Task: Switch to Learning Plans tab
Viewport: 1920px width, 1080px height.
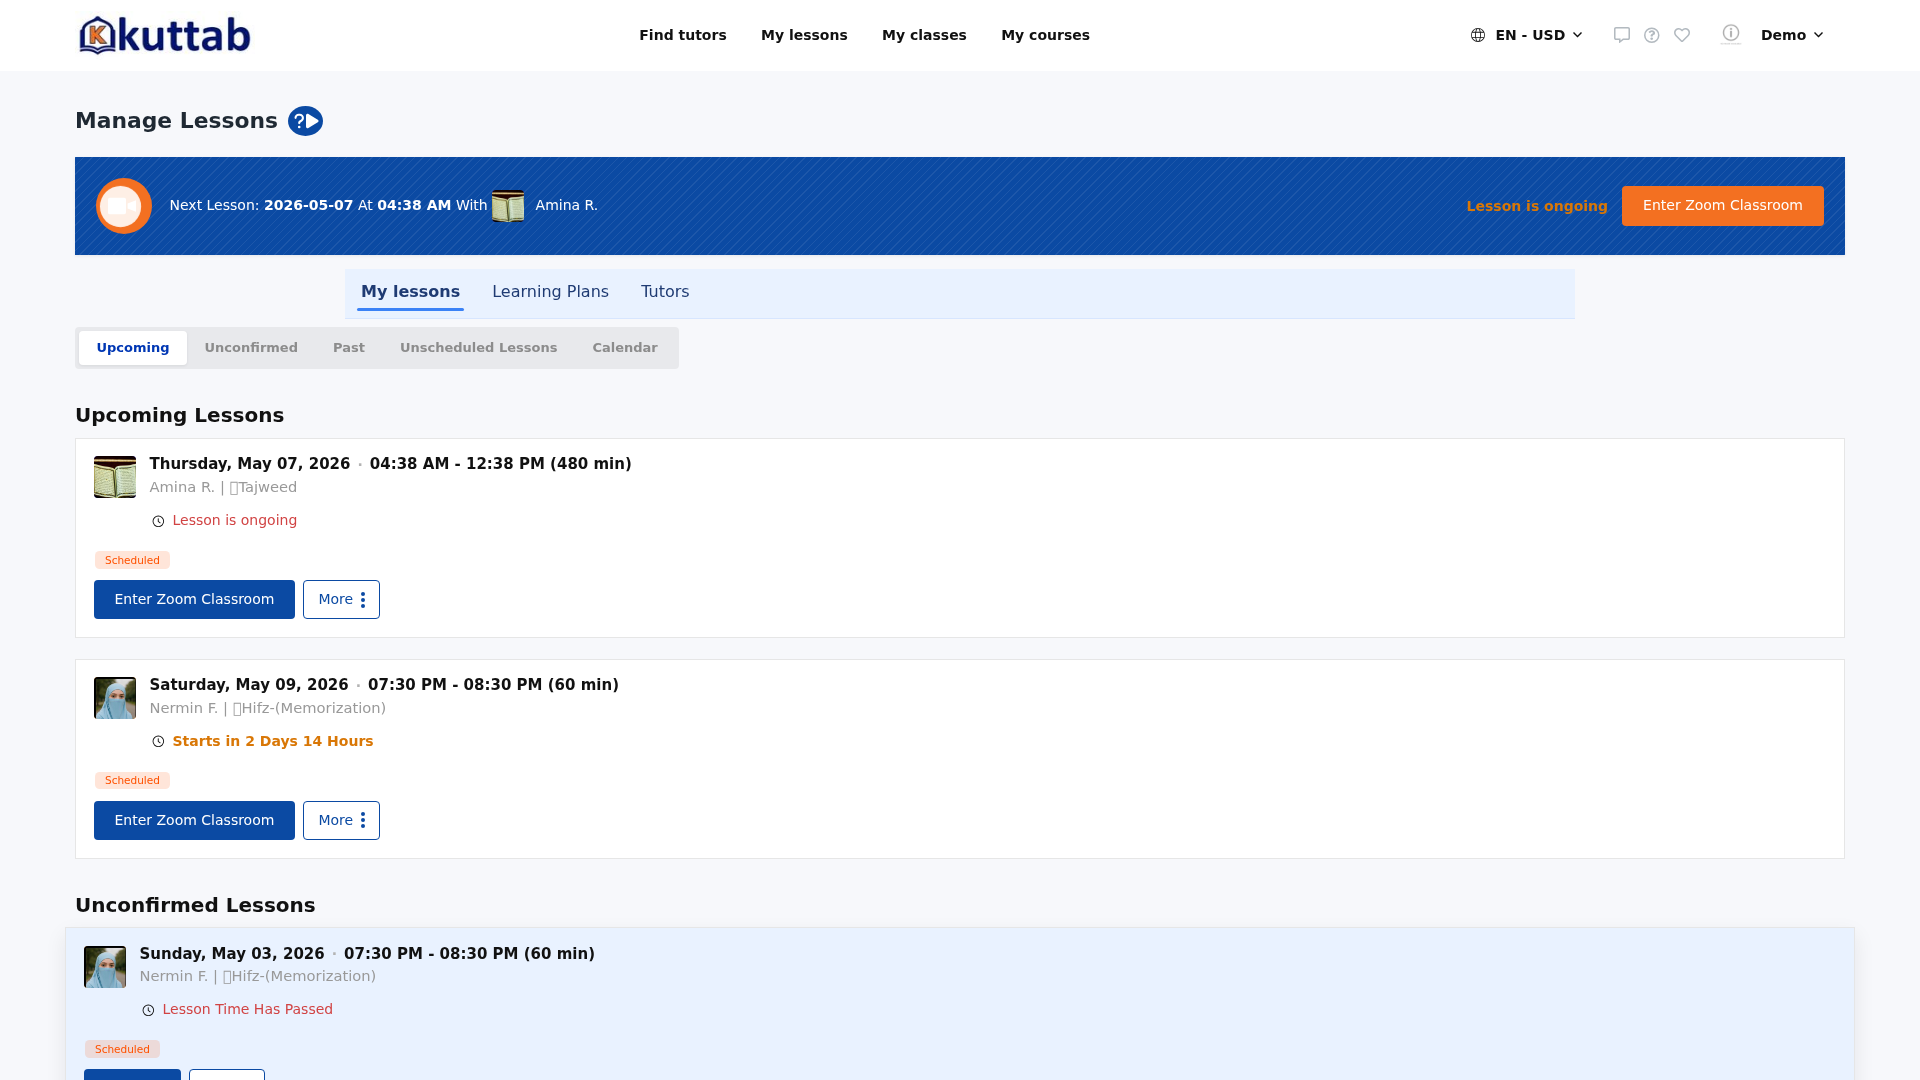Action: (550, 292)
